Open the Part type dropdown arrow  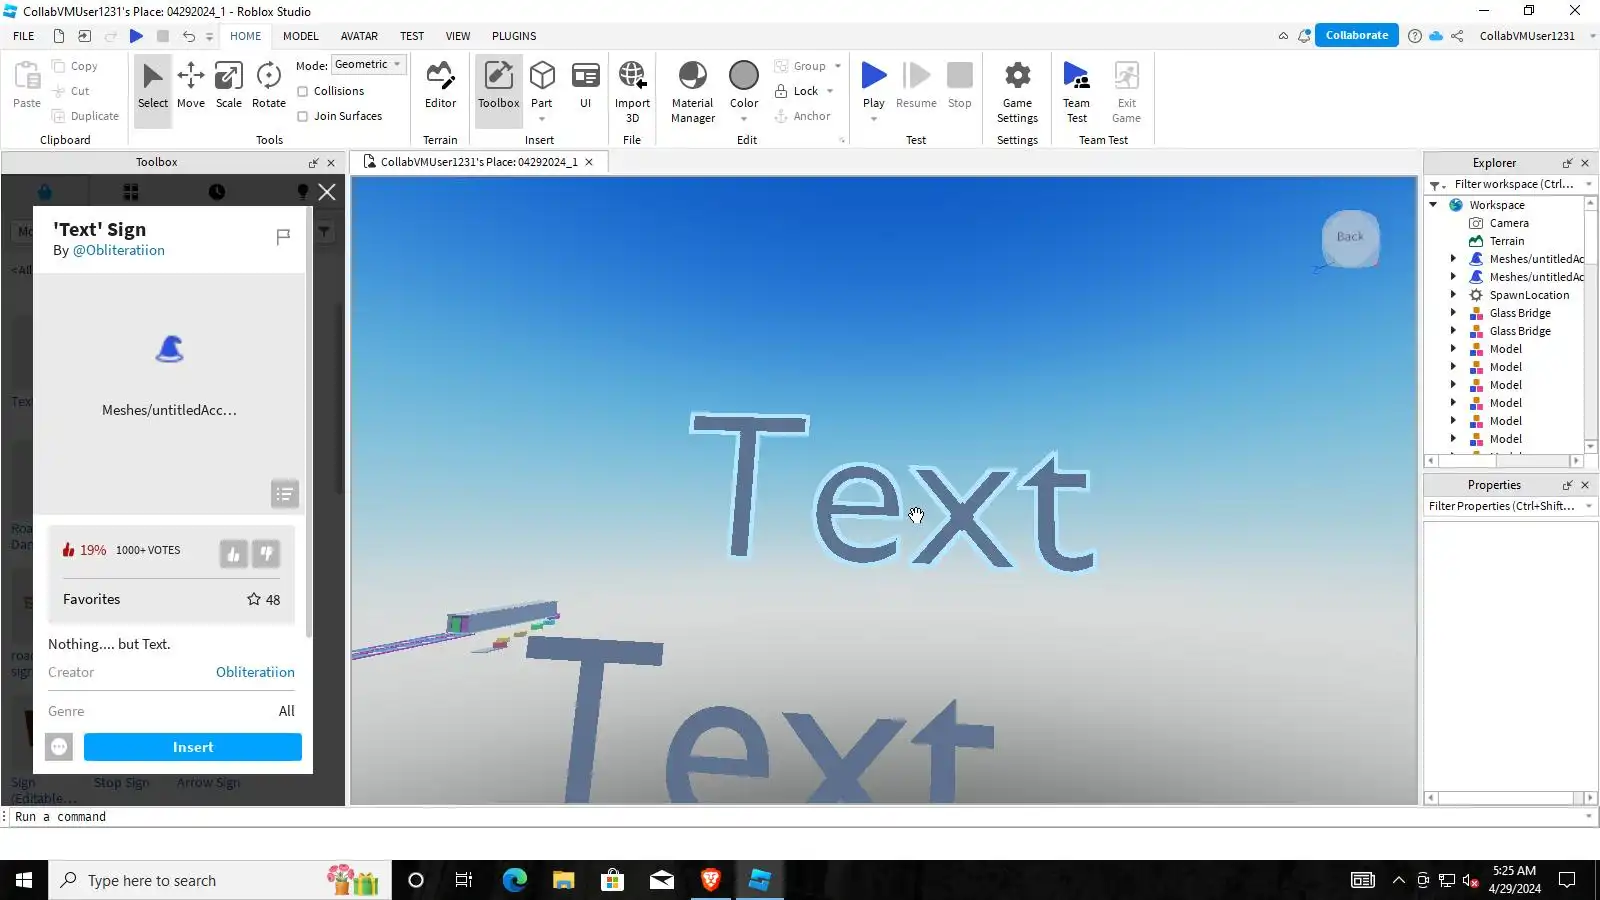542,119
